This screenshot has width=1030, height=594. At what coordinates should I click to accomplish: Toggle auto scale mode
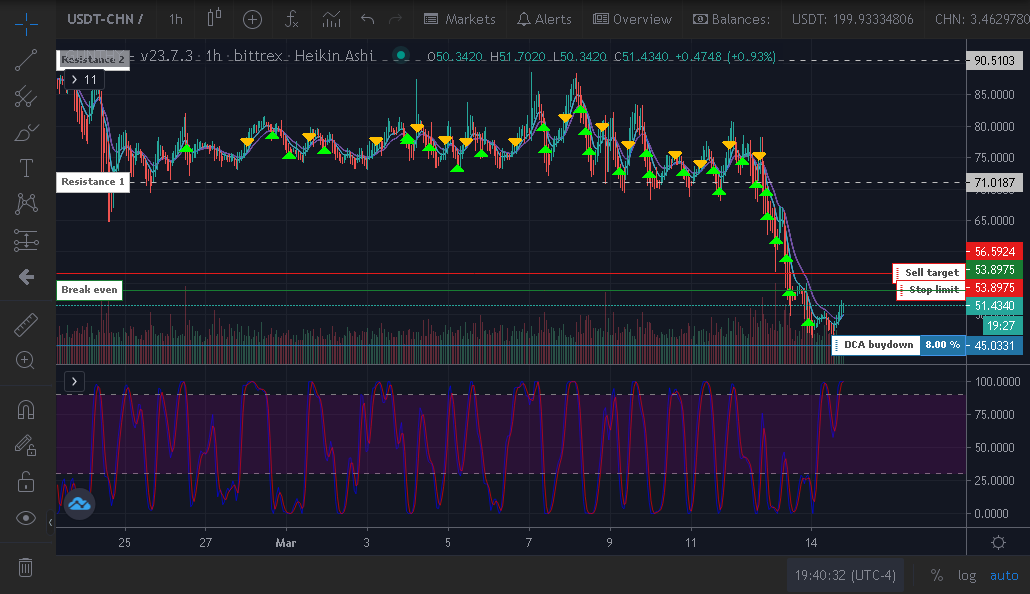1004,576
